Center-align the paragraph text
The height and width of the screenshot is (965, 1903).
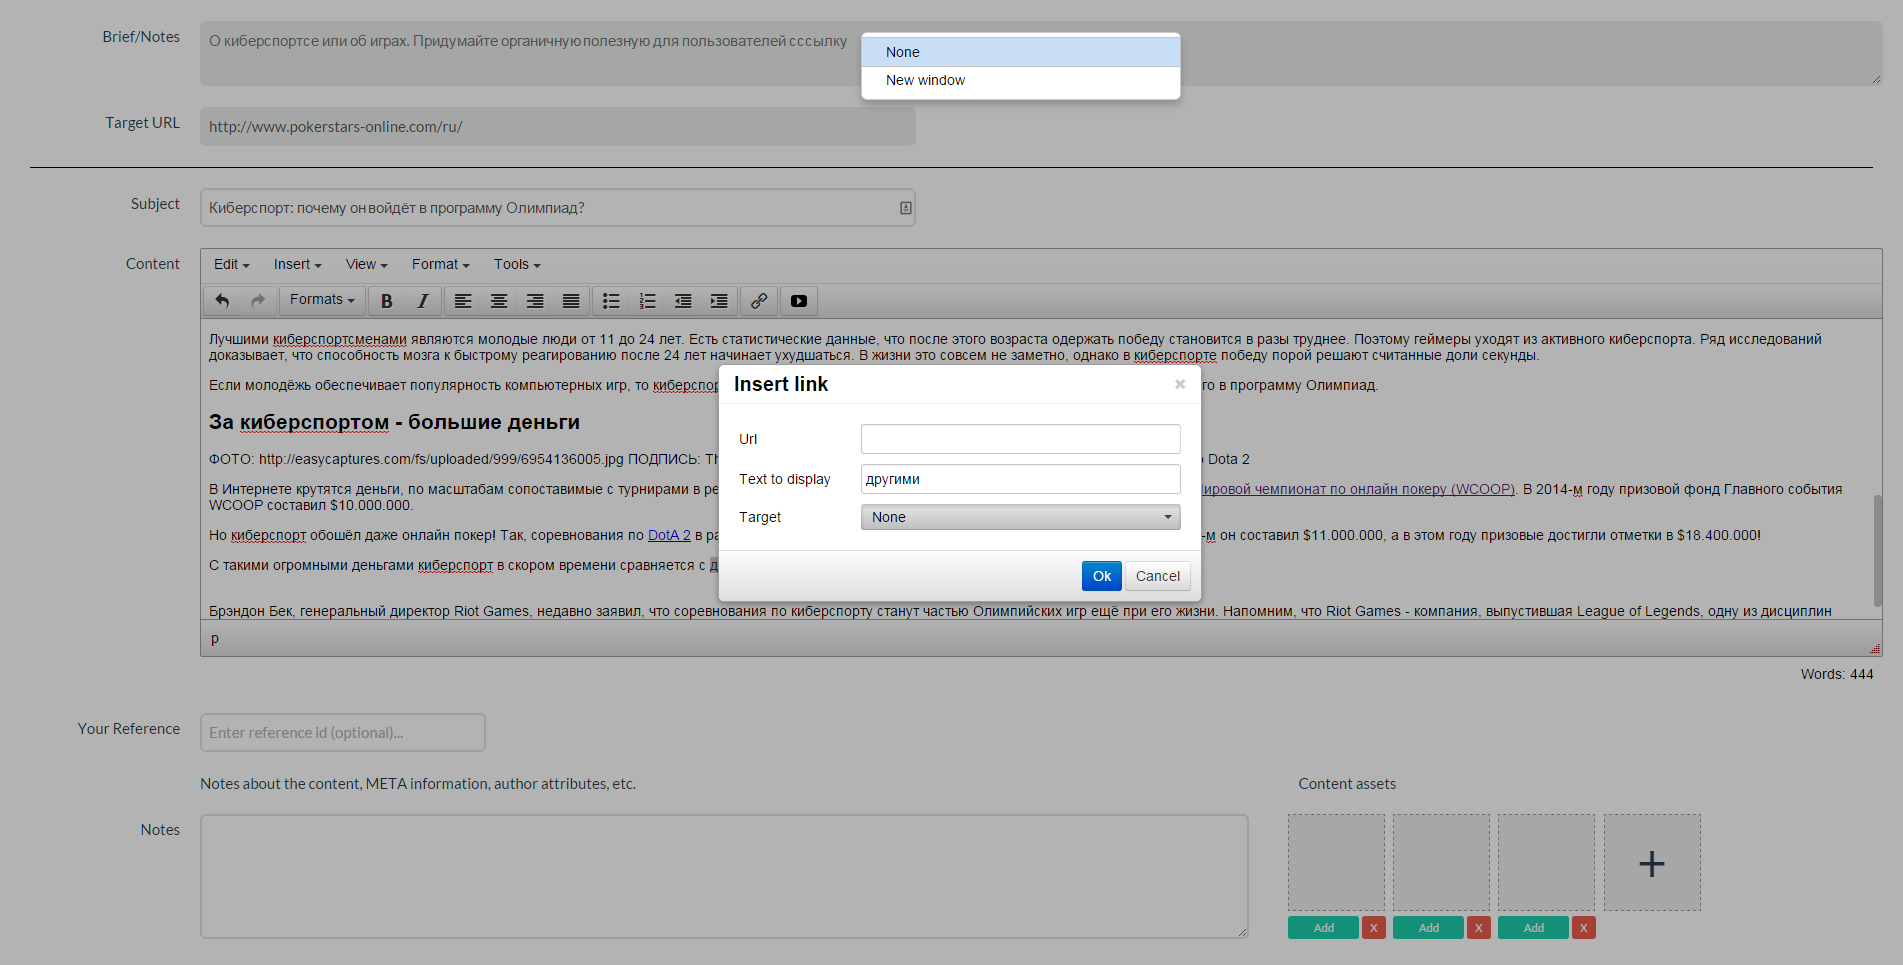tap(499, 301)
